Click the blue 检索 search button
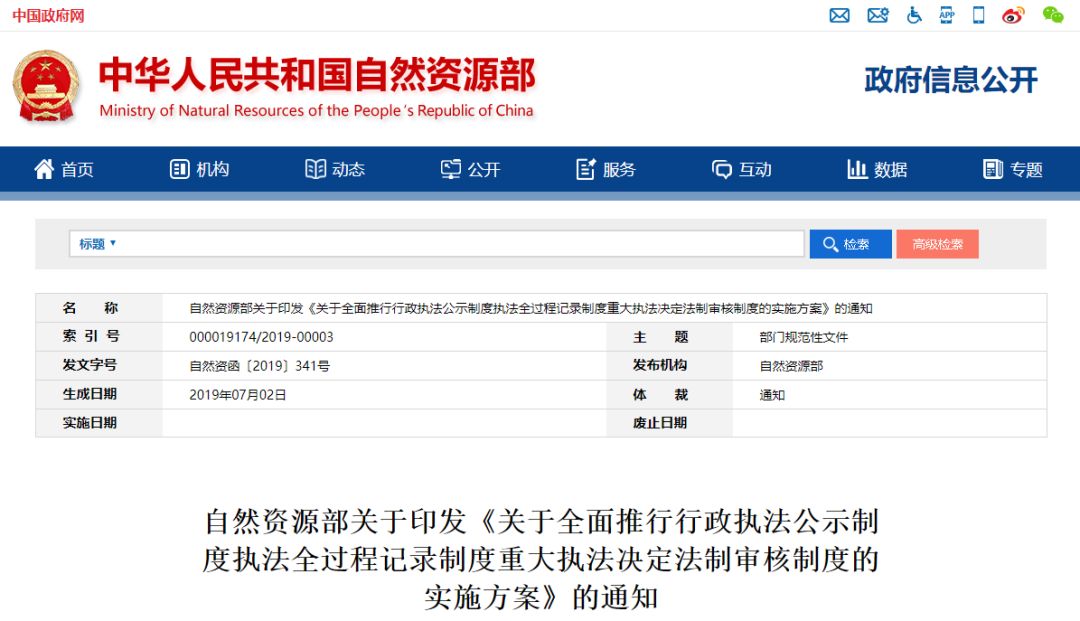Screen dimensions: 1080x621 tap(851, 244)
